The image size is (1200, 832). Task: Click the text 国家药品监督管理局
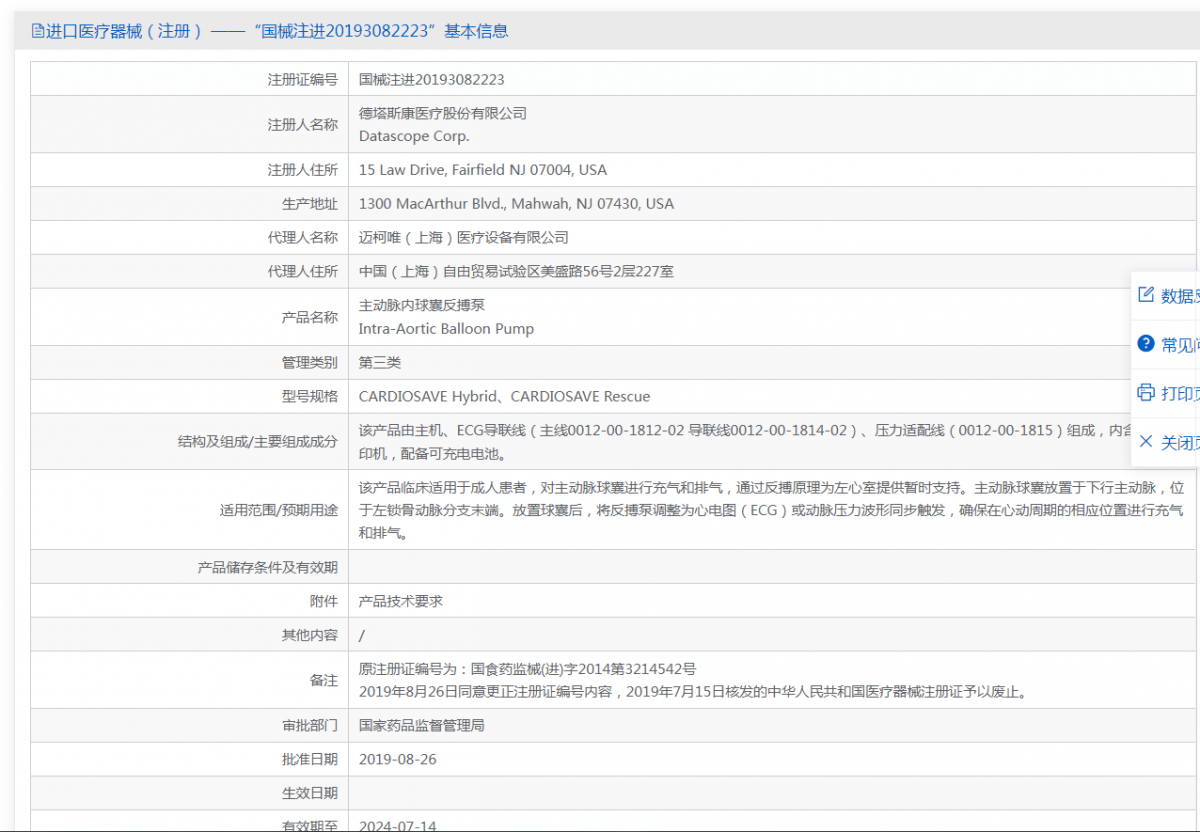click(x=422, y=726)
